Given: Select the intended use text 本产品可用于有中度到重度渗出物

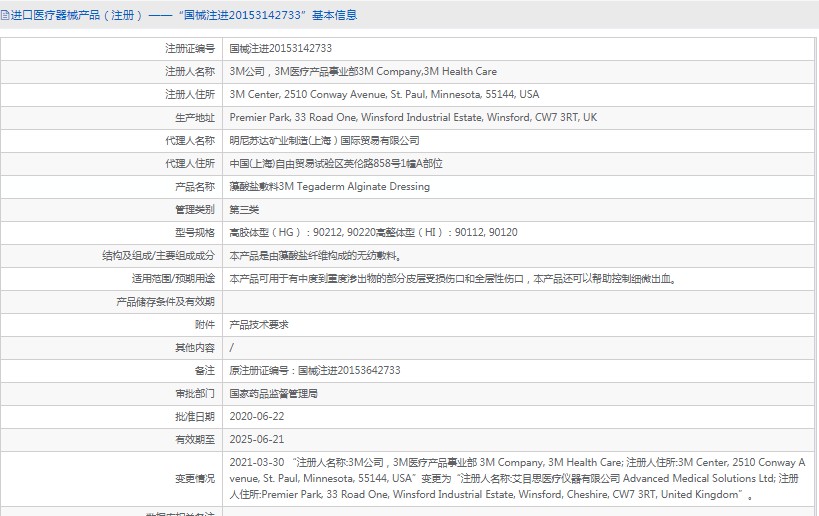Looking at the screenshot, I should tap(453, 278).
